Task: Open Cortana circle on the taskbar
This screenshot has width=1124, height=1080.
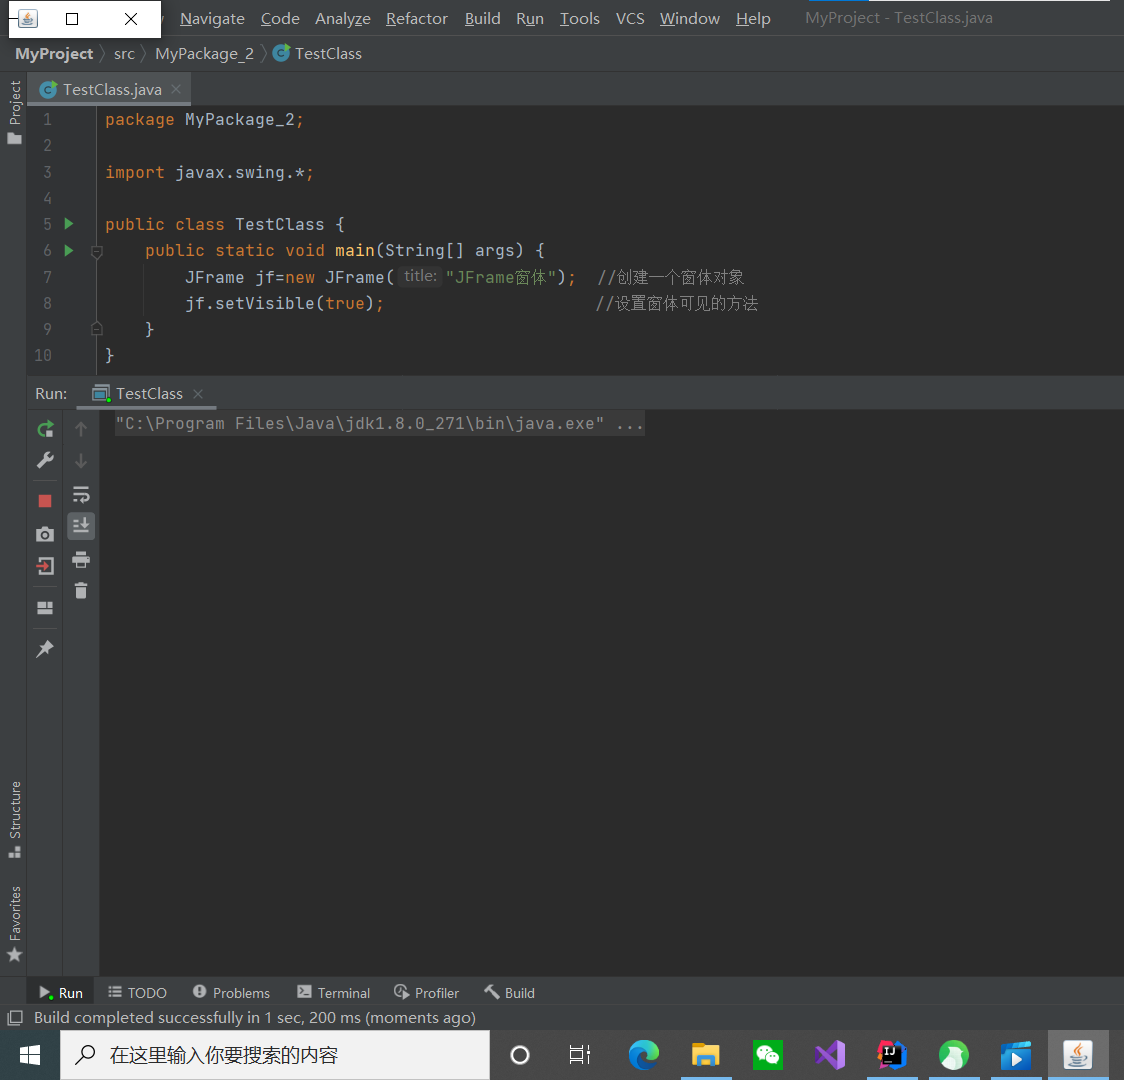Action: click(520, 1055)
